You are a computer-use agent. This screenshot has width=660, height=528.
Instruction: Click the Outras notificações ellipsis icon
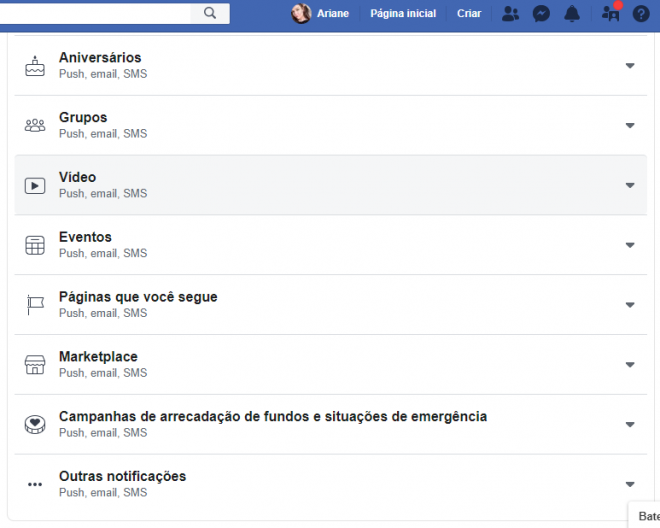(x=35, y=484)
